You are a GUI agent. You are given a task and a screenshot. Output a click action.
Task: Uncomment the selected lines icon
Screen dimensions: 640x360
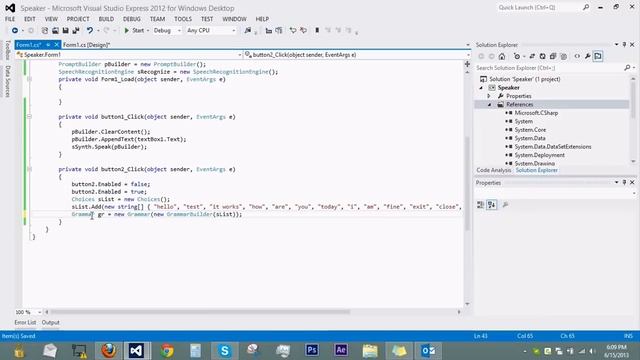[x=303, y=31]
